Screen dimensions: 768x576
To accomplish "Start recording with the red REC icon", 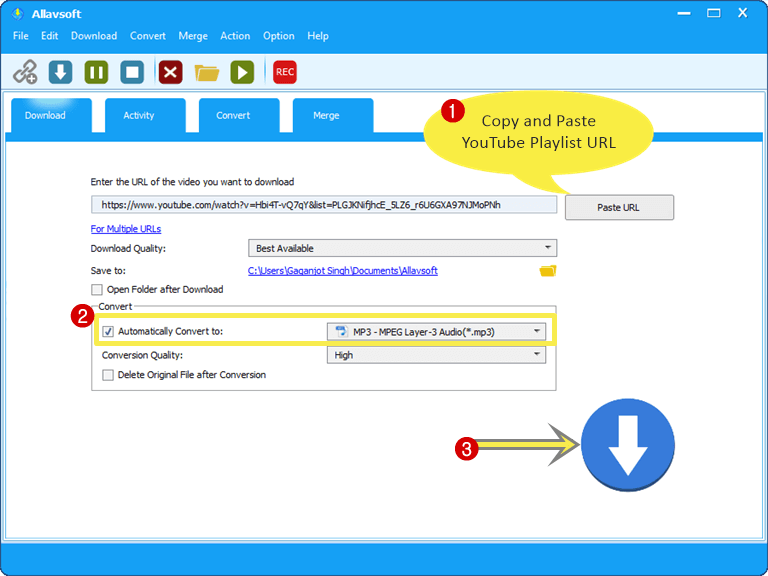I will (285, 72).
